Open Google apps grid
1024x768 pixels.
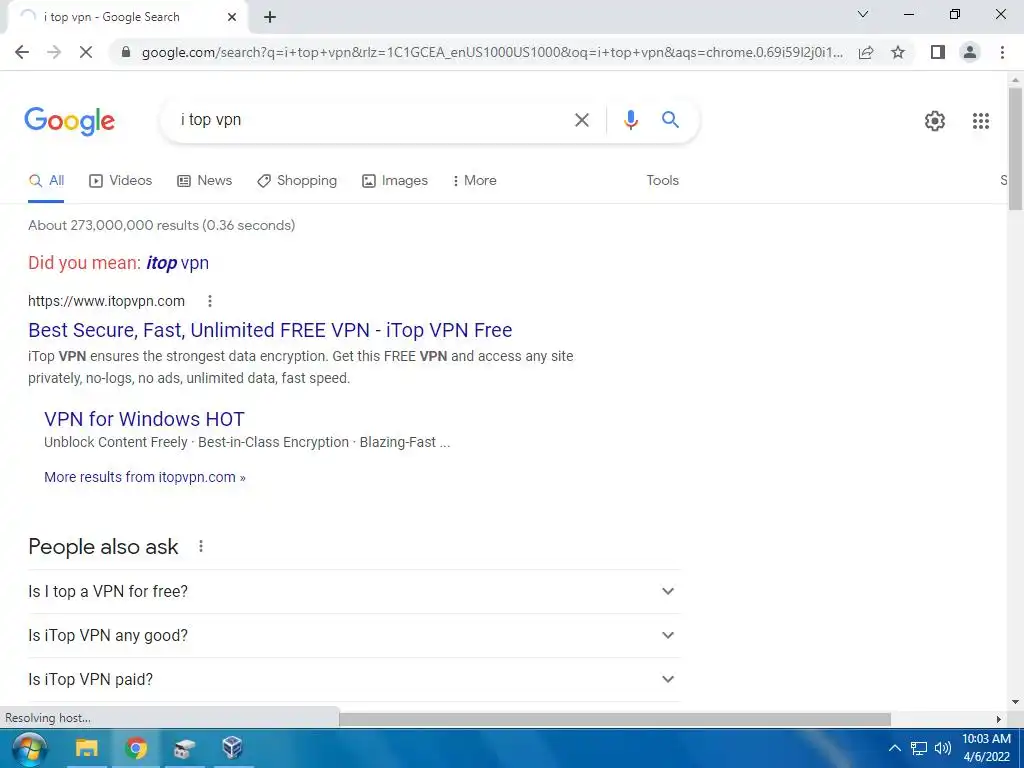(x=980, y=121)
